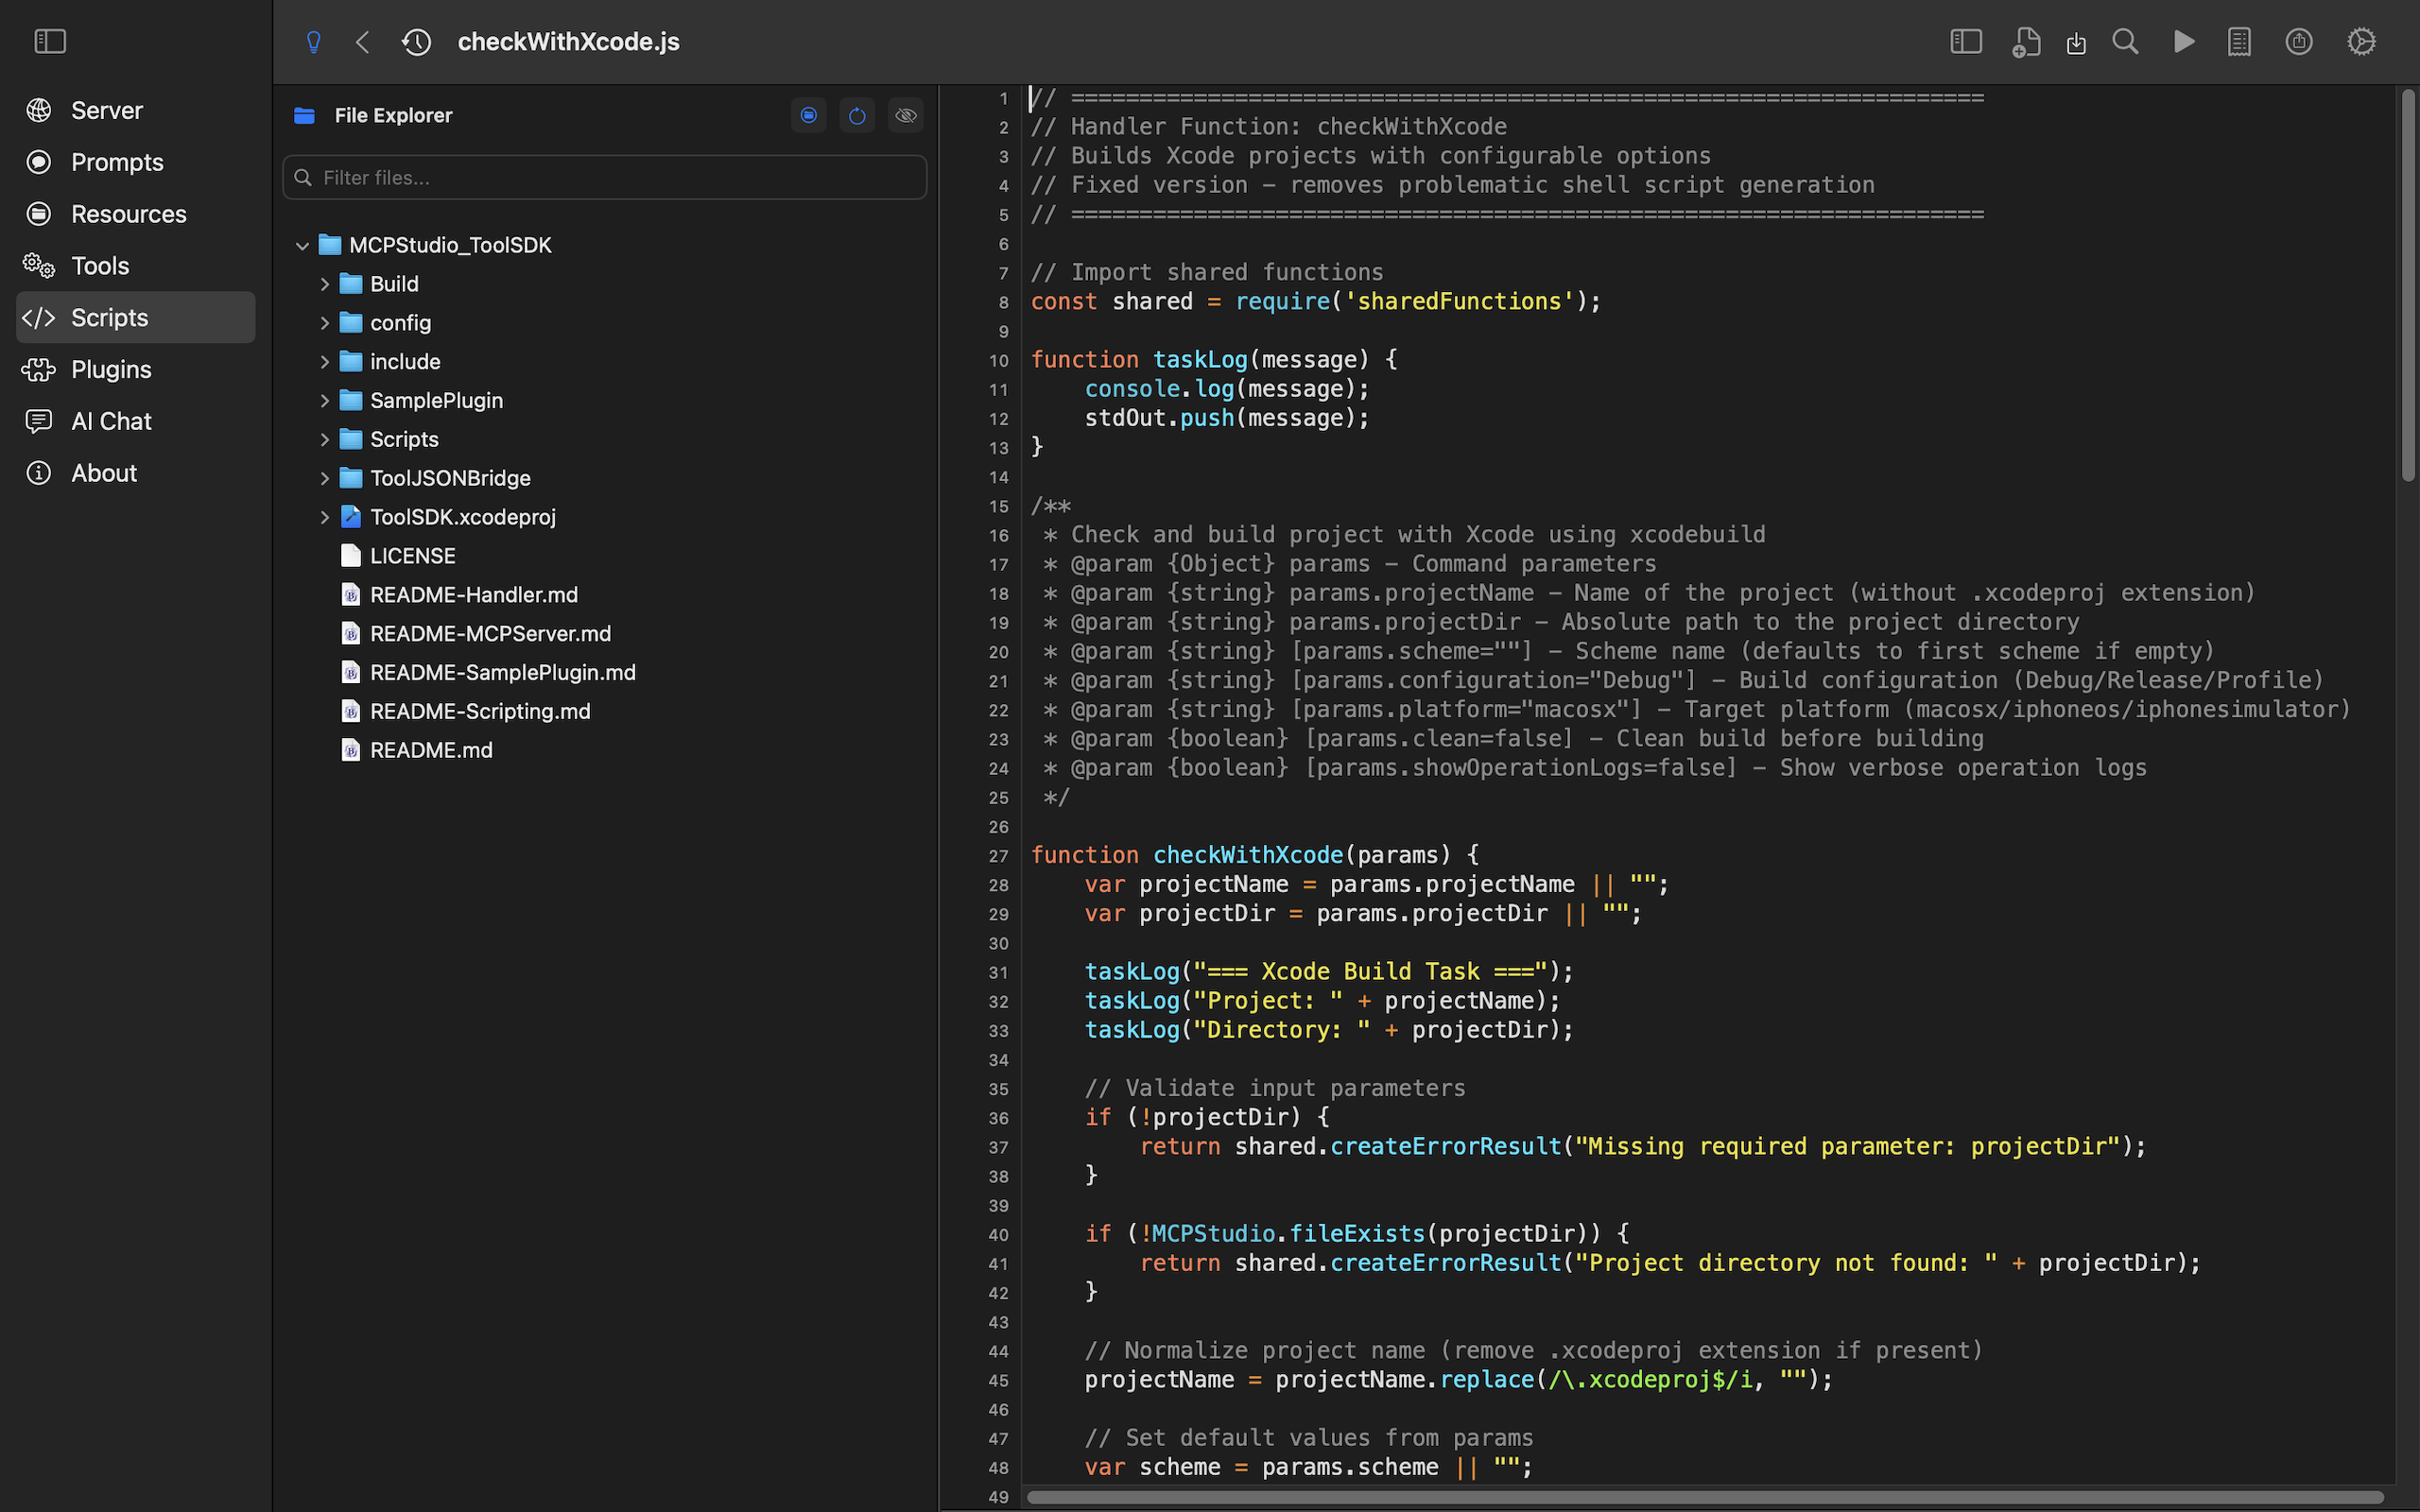Image resolution: width=2420 pixels, height=1512 pixels.
Task: Run the script with the play button
Action: coord(2184,42)
